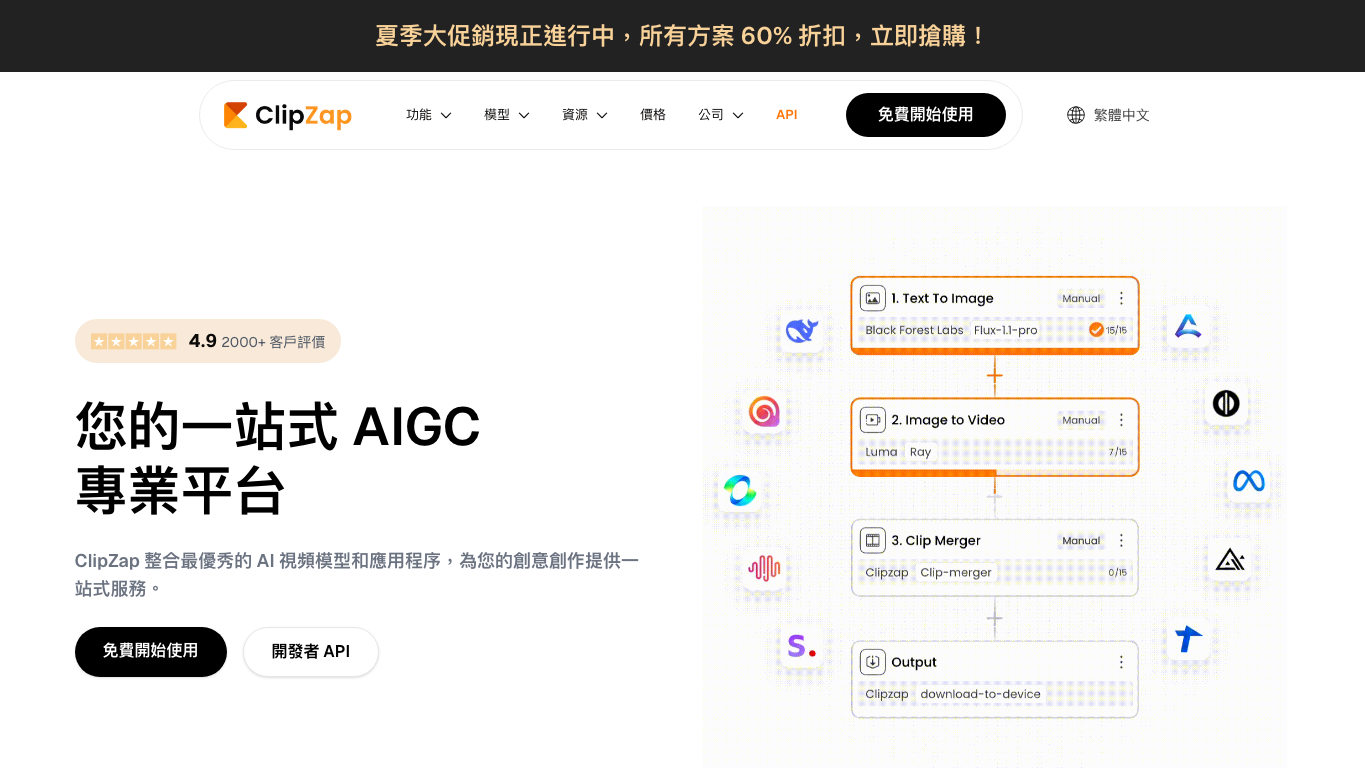Open the 繁體中文 language dropdown

(1109, 115)
